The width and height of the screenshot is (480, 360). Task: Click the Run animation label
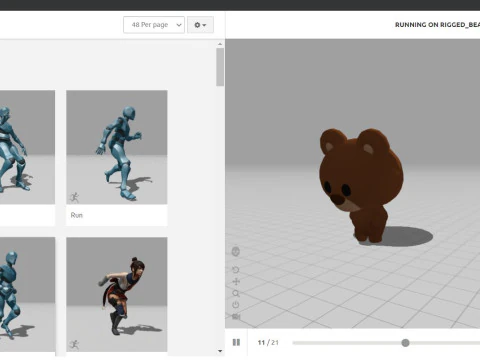coord(77,215)
